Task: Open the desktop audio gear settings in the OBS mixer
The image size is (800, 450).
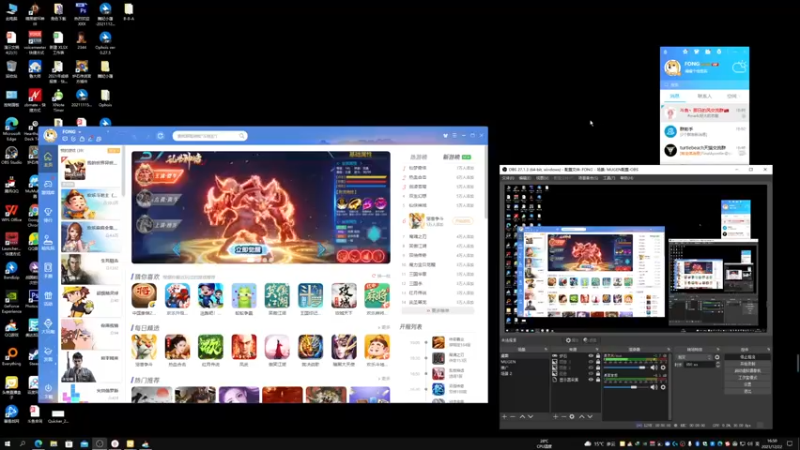Action: [663, 387]
